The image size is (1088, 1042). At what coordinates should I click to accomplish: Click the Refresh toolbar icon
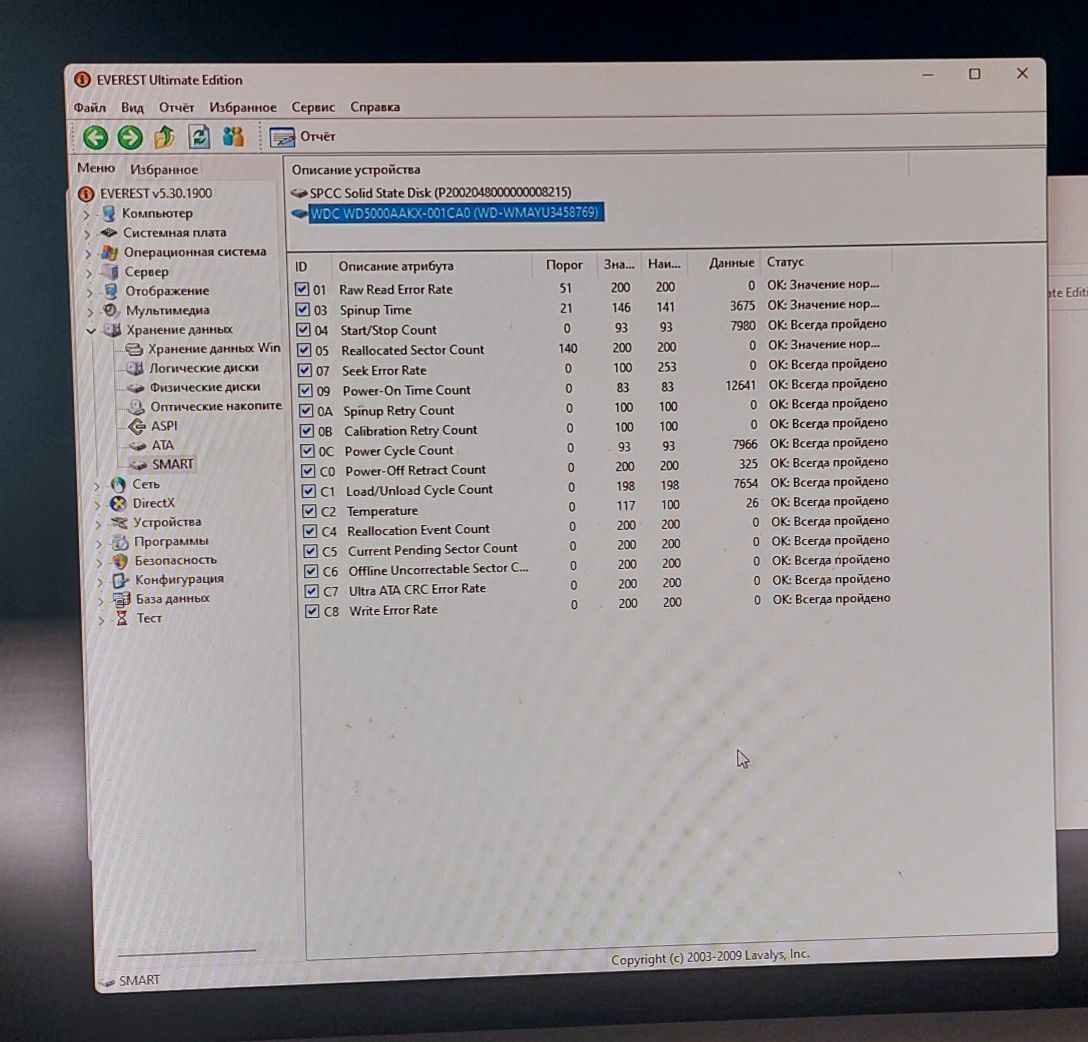click(x=199, y=137)
